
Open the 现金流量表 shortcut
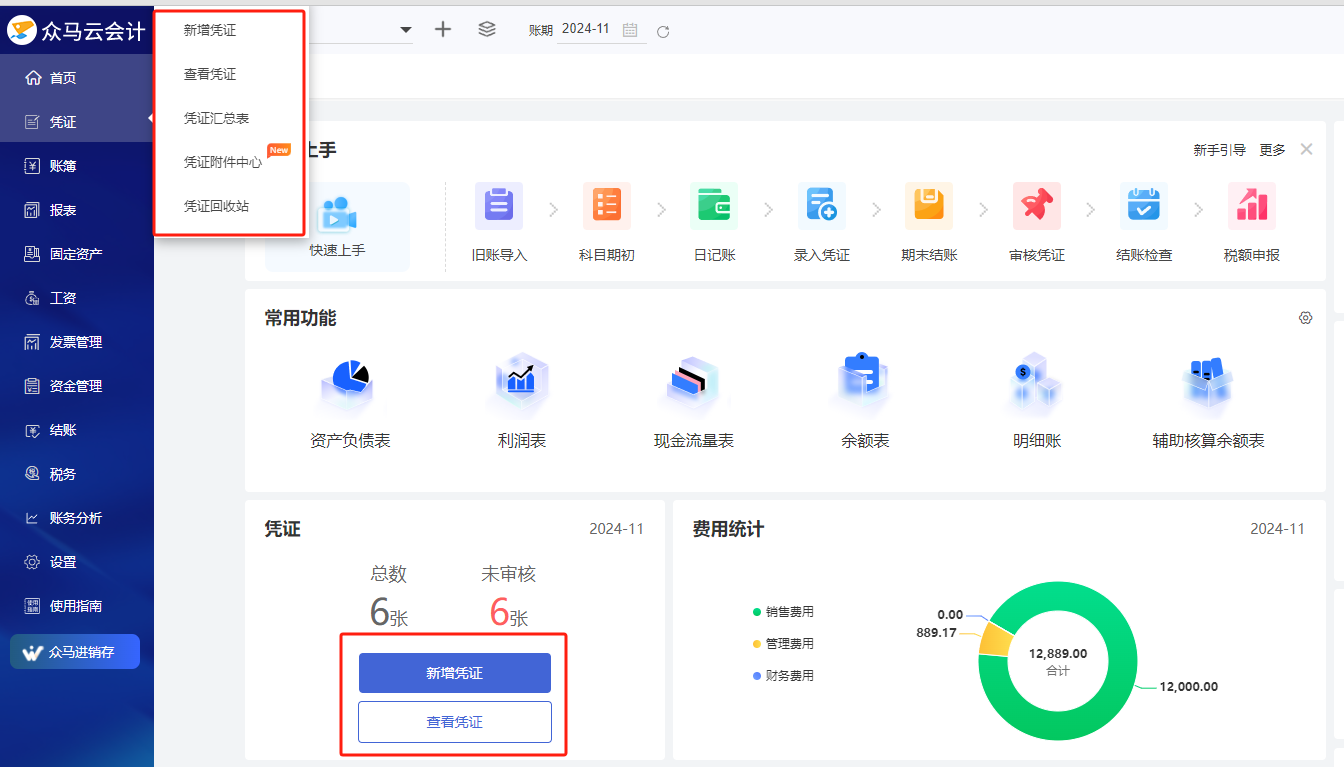[694, 401]
